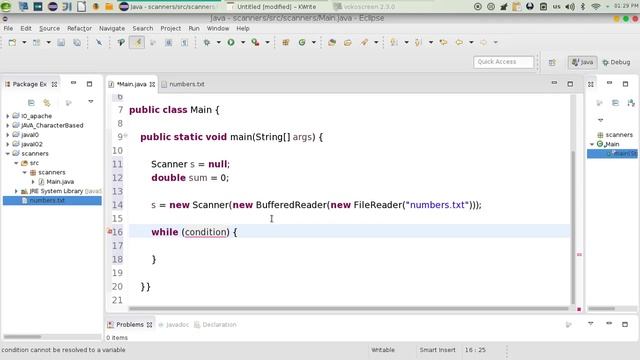Maximize the editor area
This screenshot has width=640, height=360.
[570, 84]
